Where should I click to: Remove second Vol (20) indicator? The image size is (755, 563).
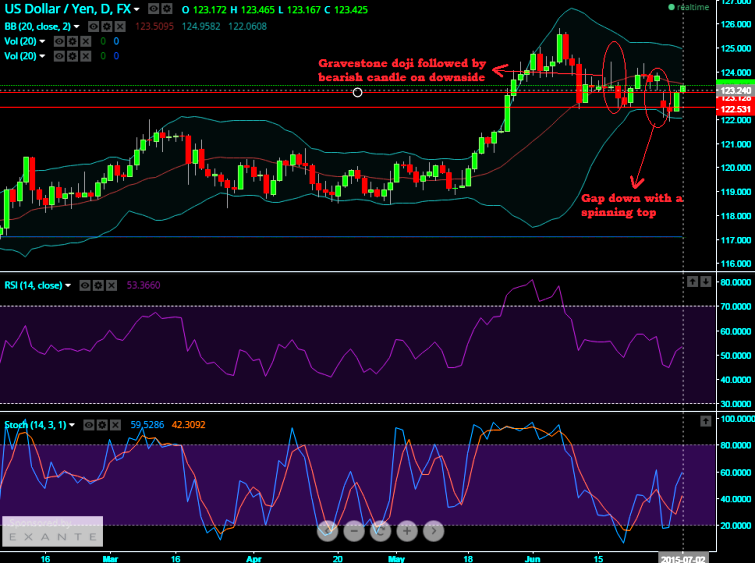tap(85, 56)
